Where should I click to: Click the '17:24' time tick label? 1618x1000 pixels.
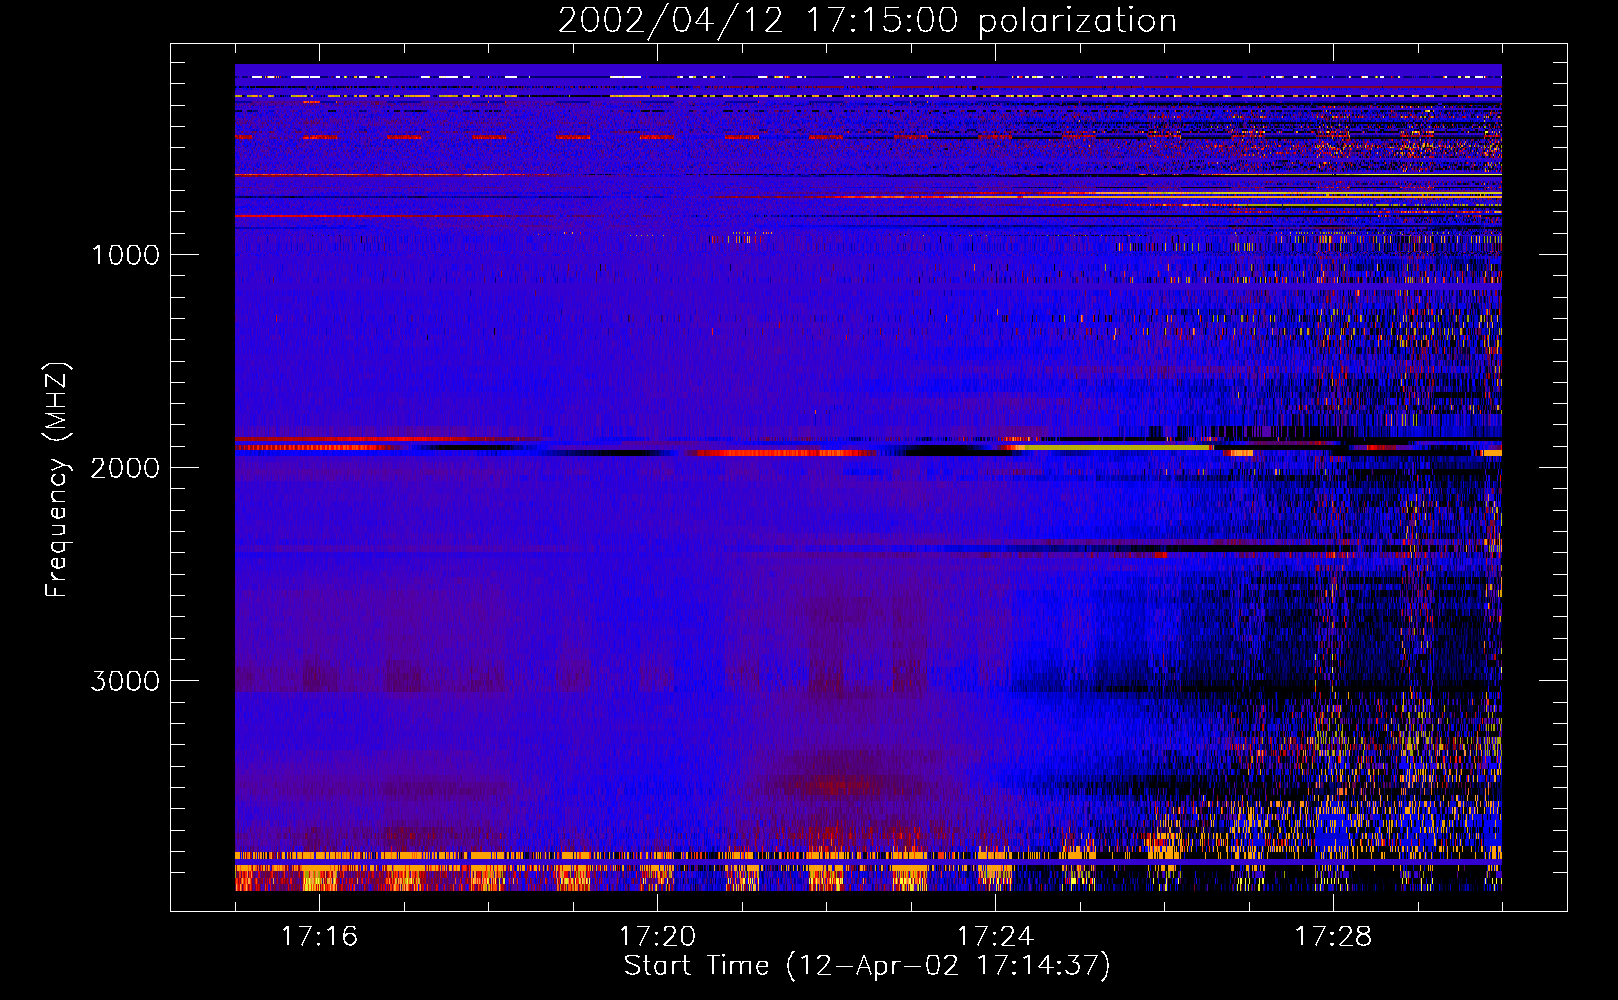pyautogui.click(x=995, y=937)
